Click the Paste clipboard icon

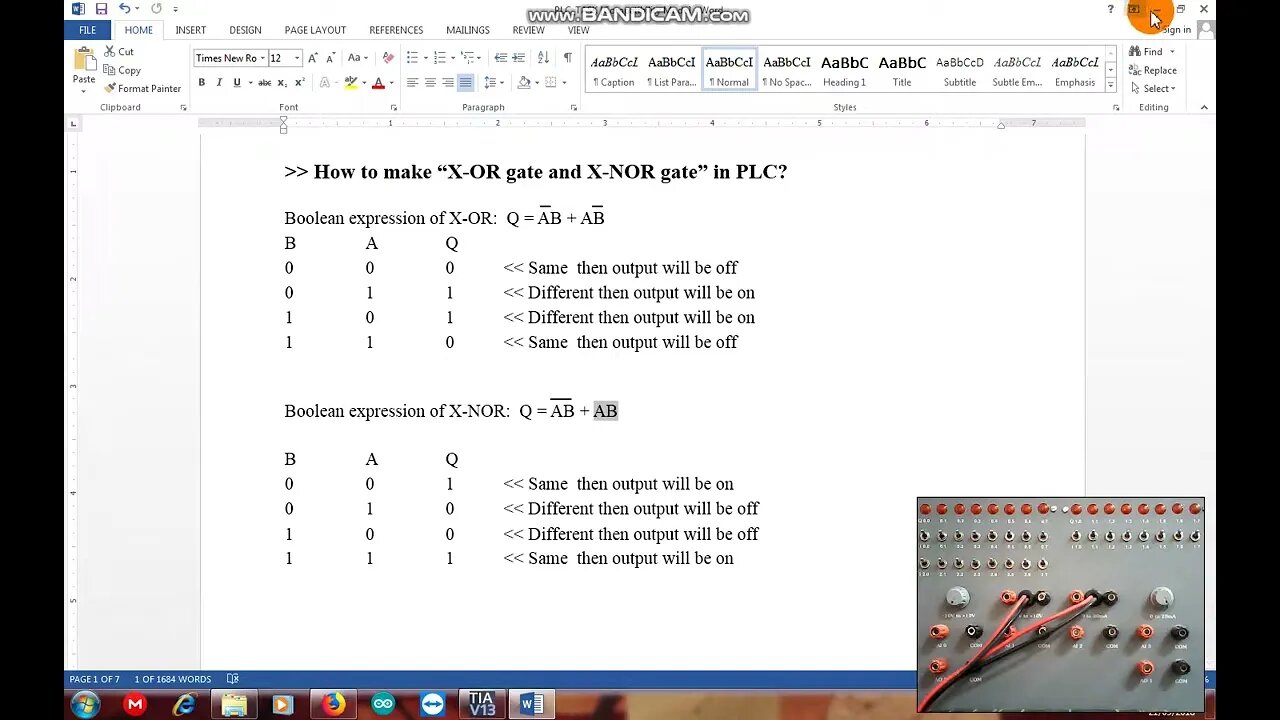click(x=84, y=60)
